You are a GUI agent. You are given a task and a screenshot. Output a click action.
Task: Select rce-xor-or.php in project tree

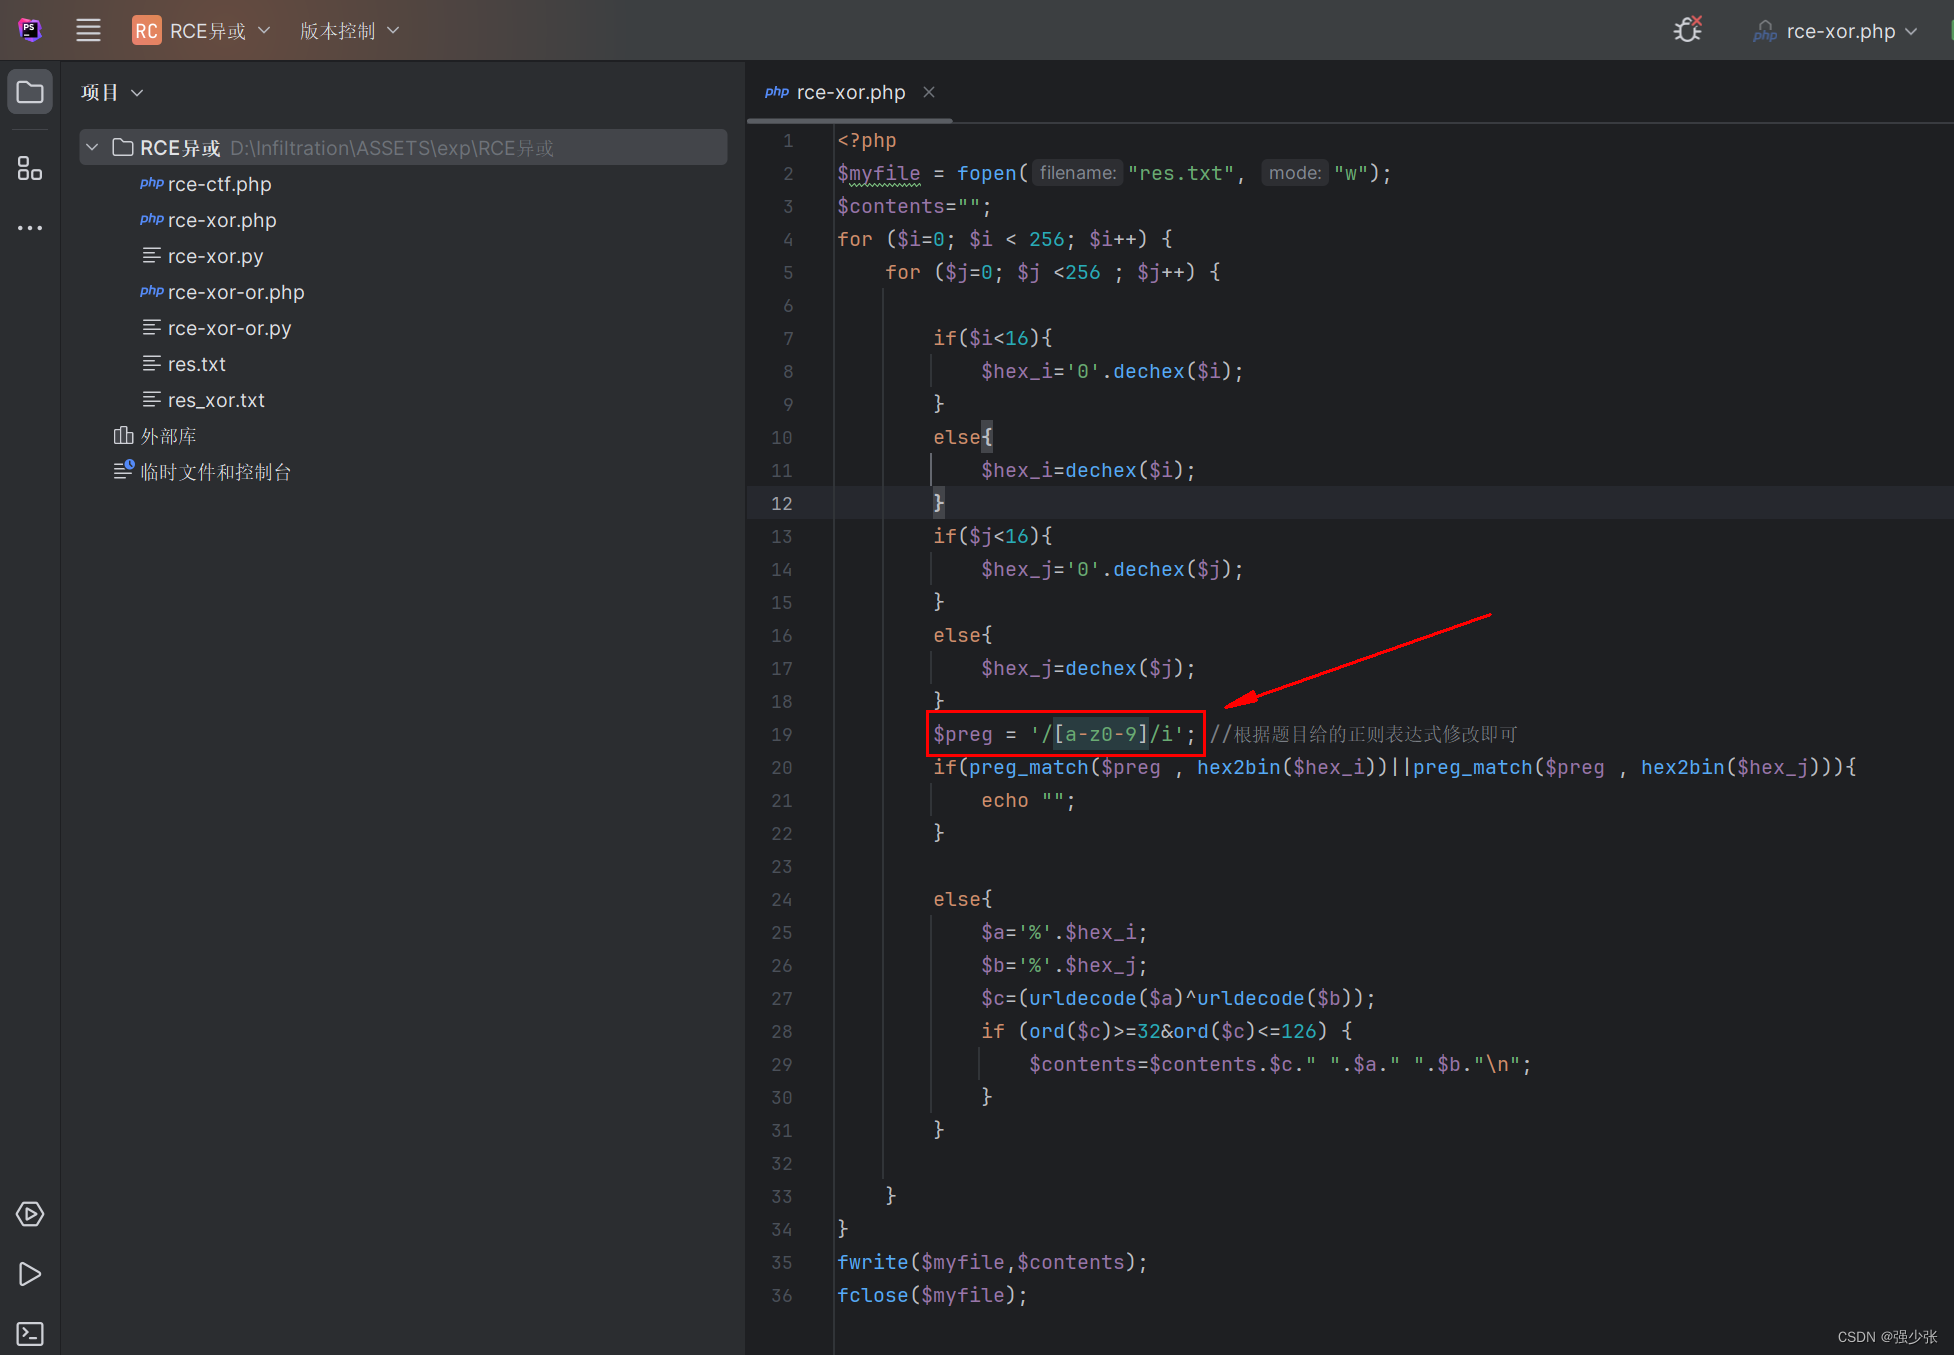click(236, 292)
